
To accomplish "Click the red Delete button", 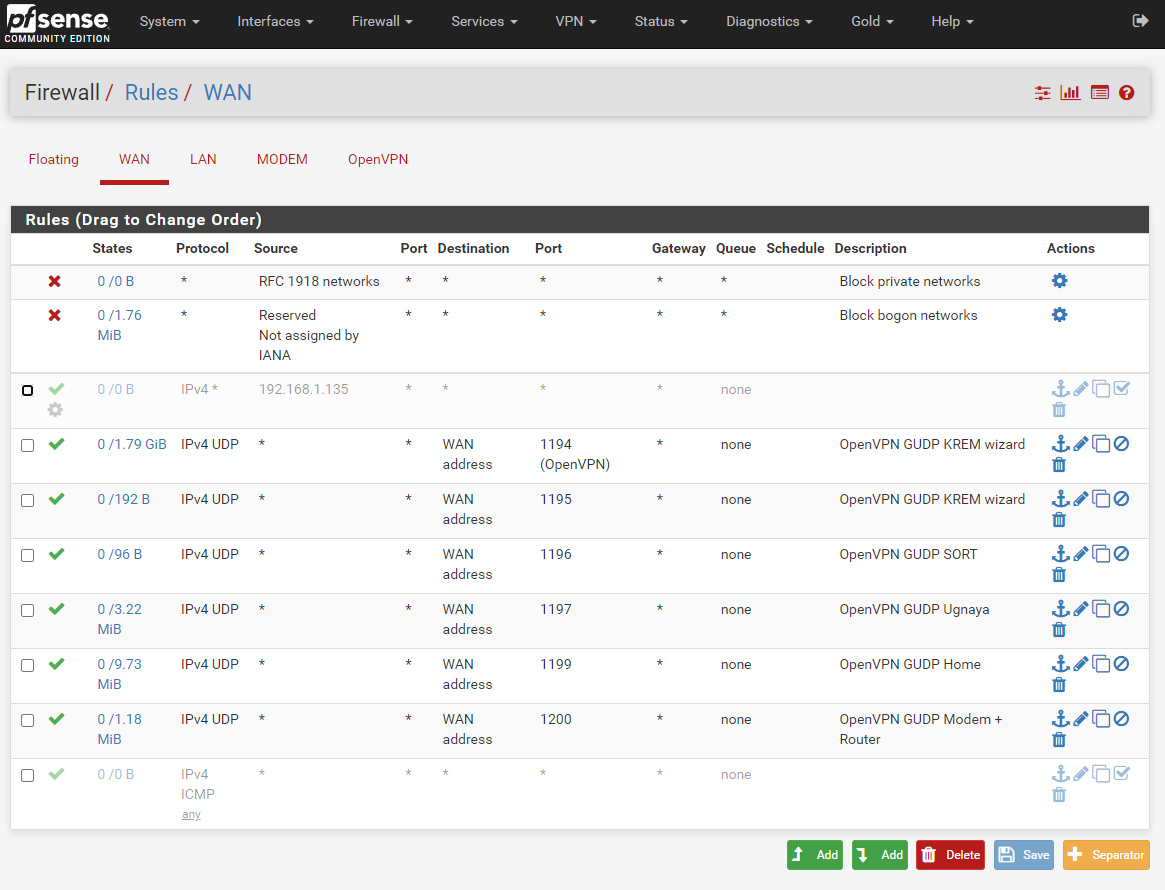I will tap(950, 855).
